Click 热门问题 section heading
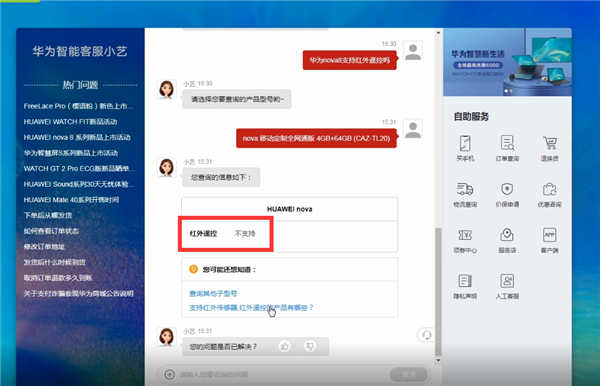 pos(80,85)
